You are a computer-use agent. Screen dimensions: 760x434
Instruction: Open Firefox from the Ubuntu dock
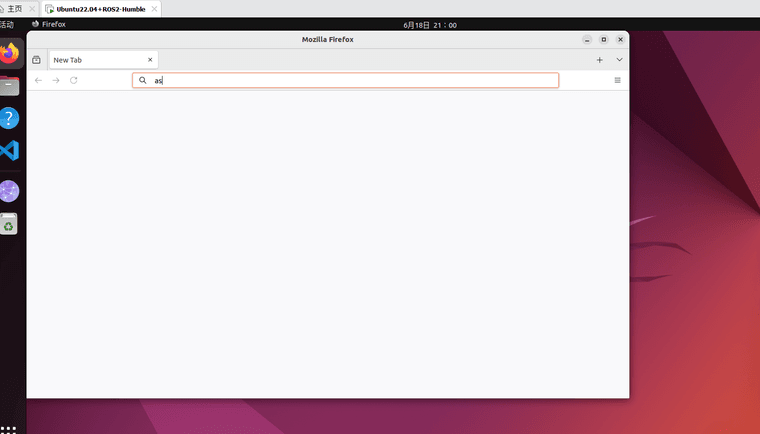9,53
